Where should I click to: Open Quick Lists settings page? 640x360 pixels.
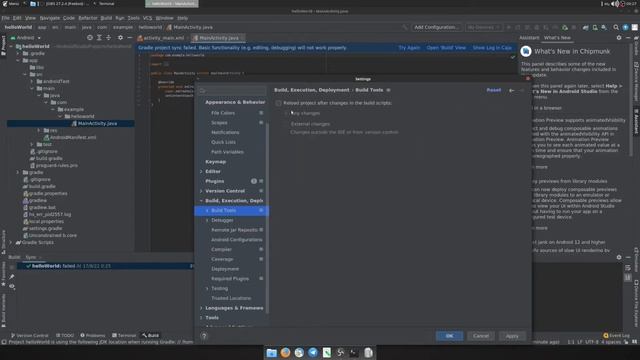(x=223, y=142)
